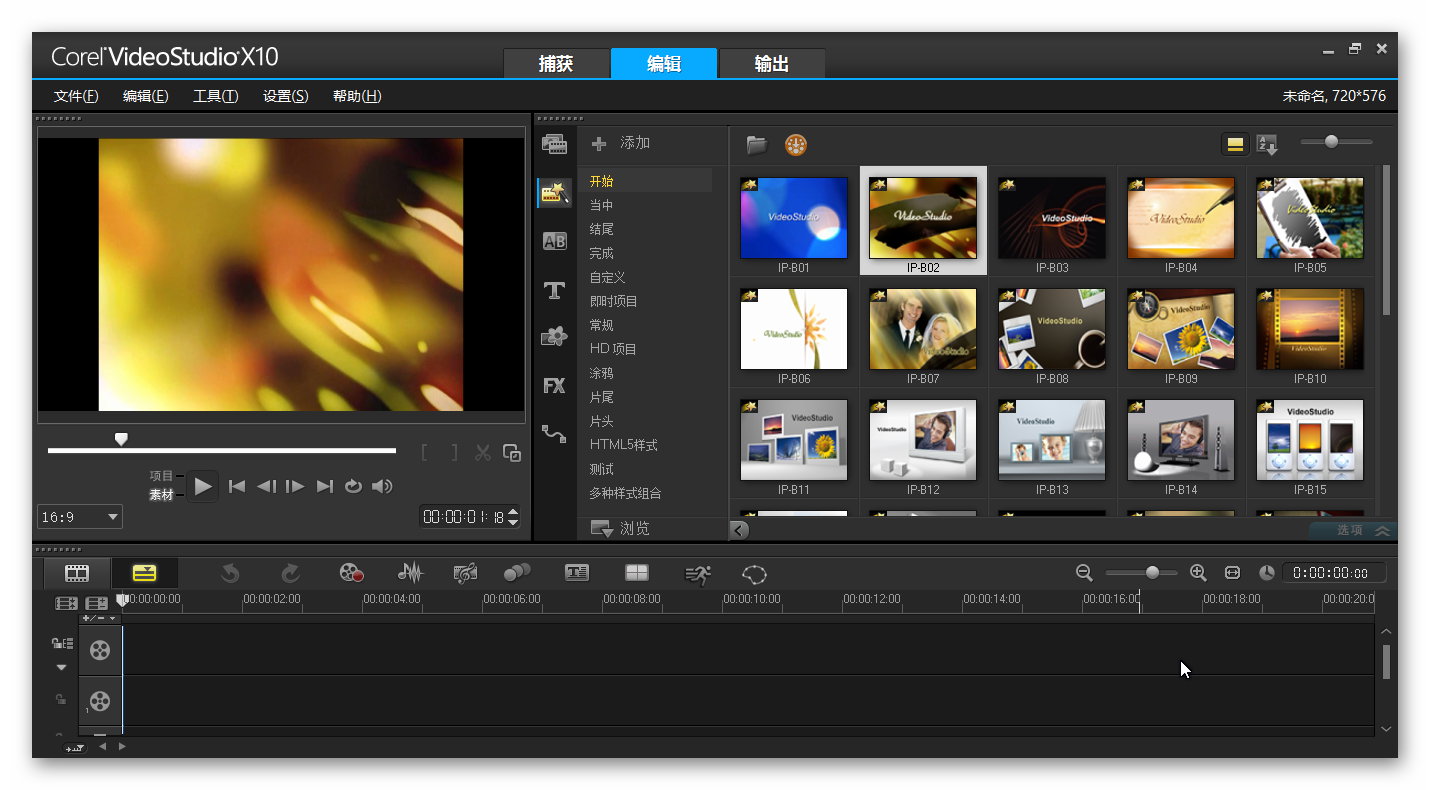Open the 16:9 aspect ratio dropdown
1430x790 pixels.
click(80, 517)
